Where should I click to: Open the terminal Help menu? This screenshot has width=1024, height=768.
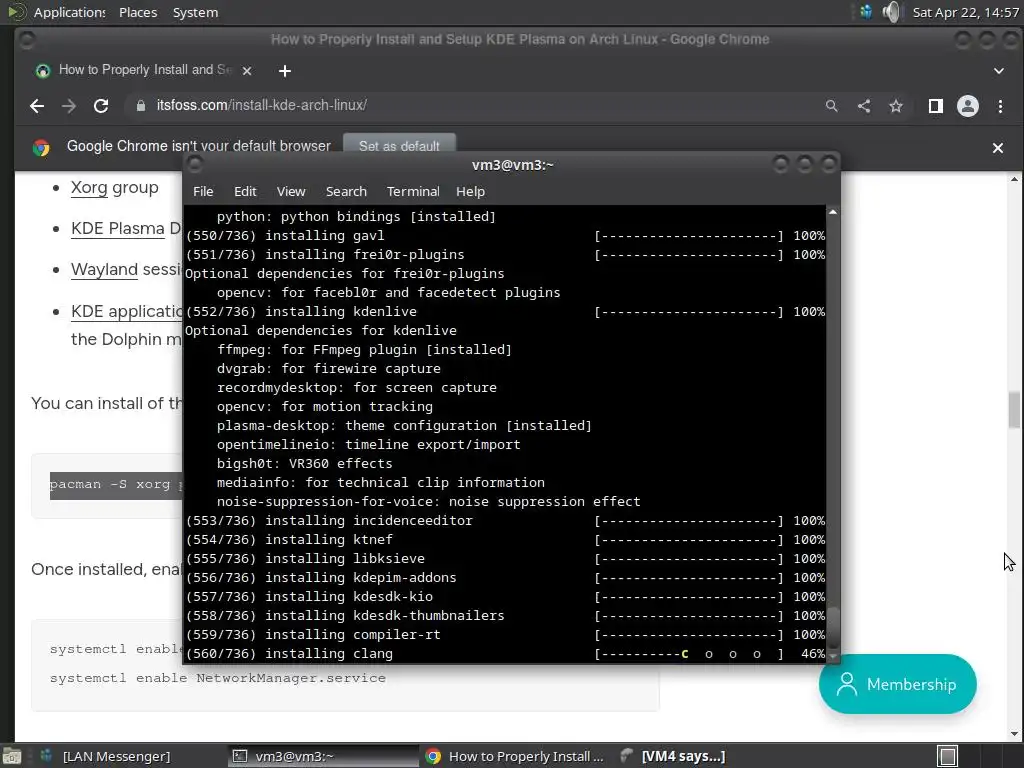click(470, 191)
